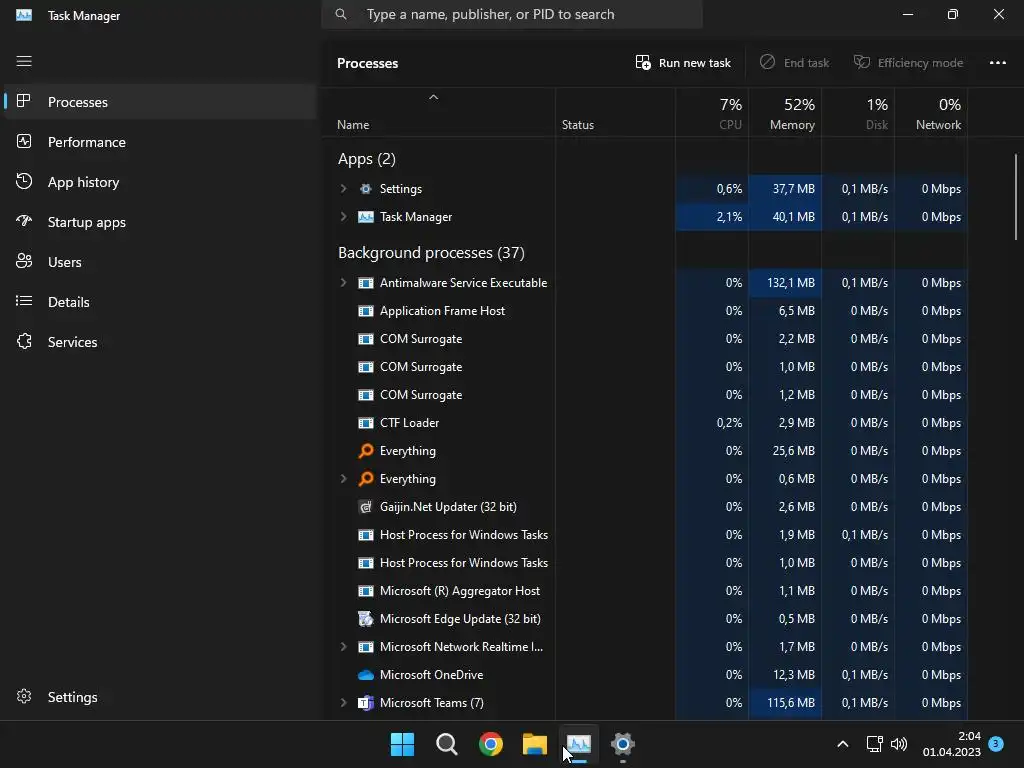Click the Run new task button

(683, 63)
